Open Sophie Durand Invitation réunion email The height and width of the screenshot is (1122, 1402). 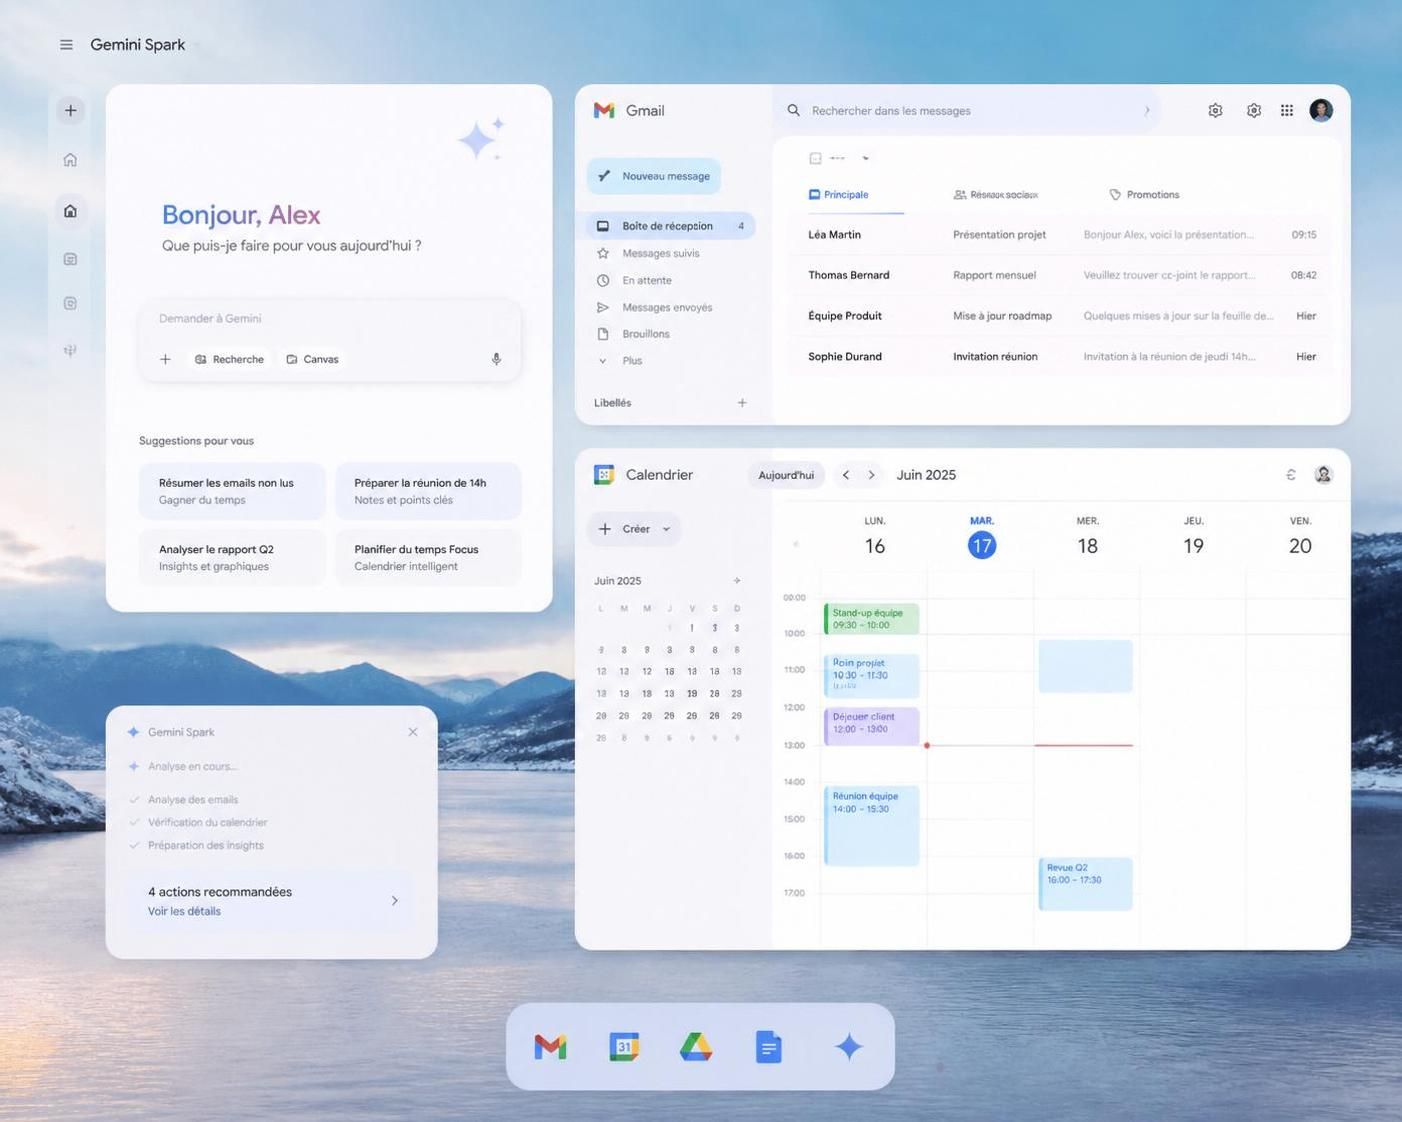point(1062,357)
